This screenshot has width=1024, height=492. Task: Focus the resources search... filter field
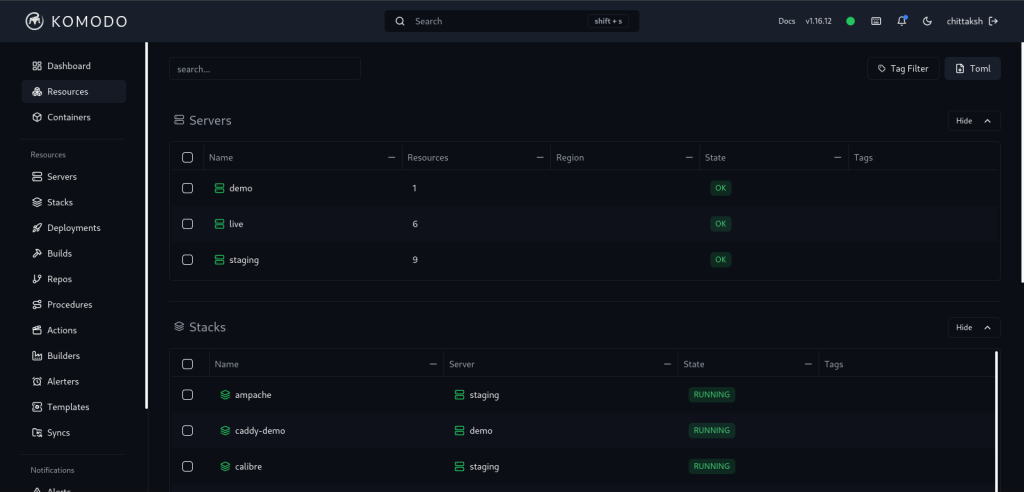[264, 69]
